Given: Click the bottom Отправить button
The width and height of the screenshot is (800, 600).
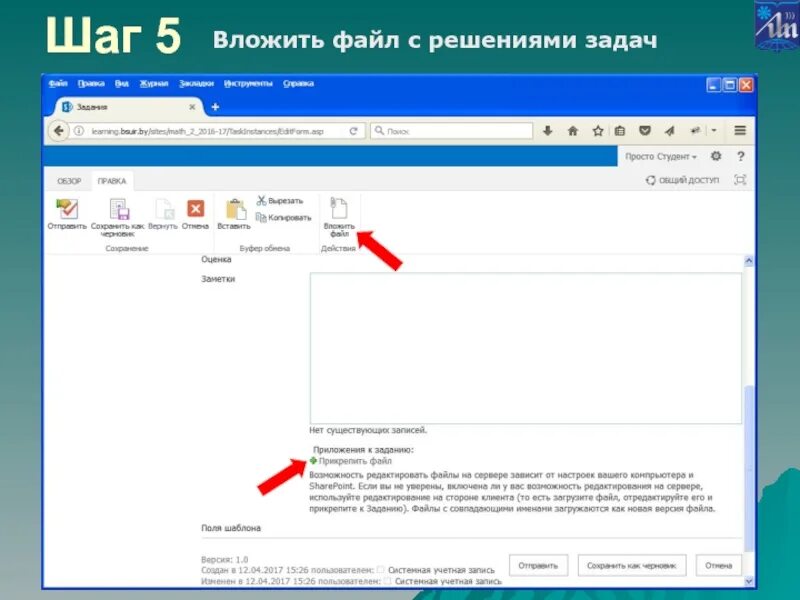Looking at the screenshot, I should click(x=538, y=565).
